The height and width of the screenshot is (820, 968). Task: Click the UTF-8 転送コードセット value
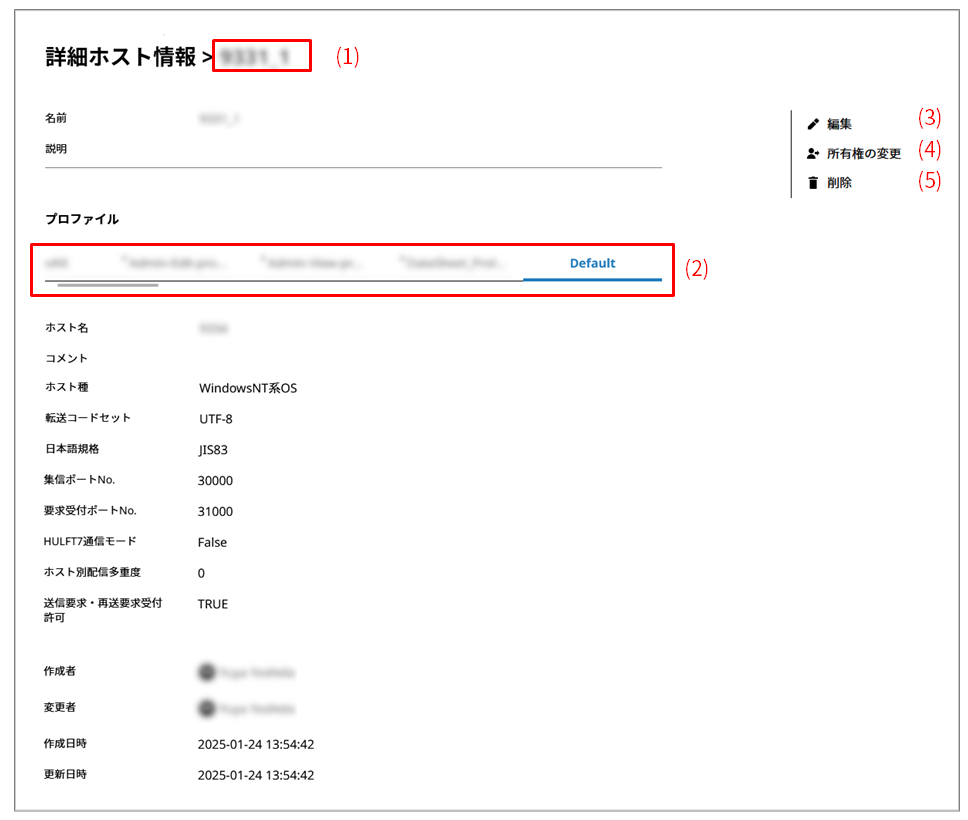215,419
